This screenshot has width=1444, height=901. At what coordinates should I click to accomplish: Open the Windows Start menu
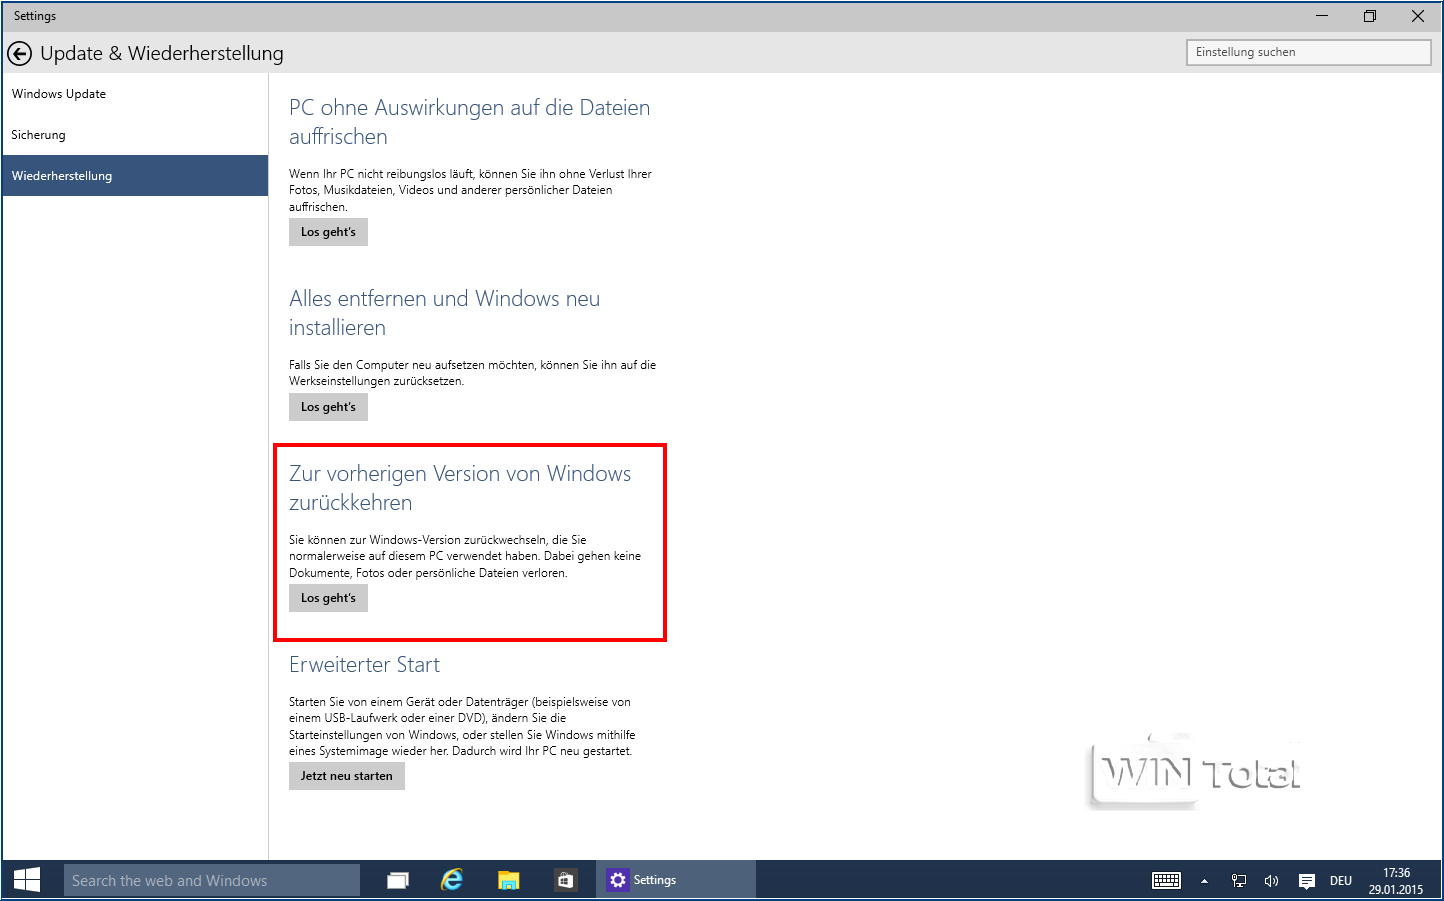point(27,880)
